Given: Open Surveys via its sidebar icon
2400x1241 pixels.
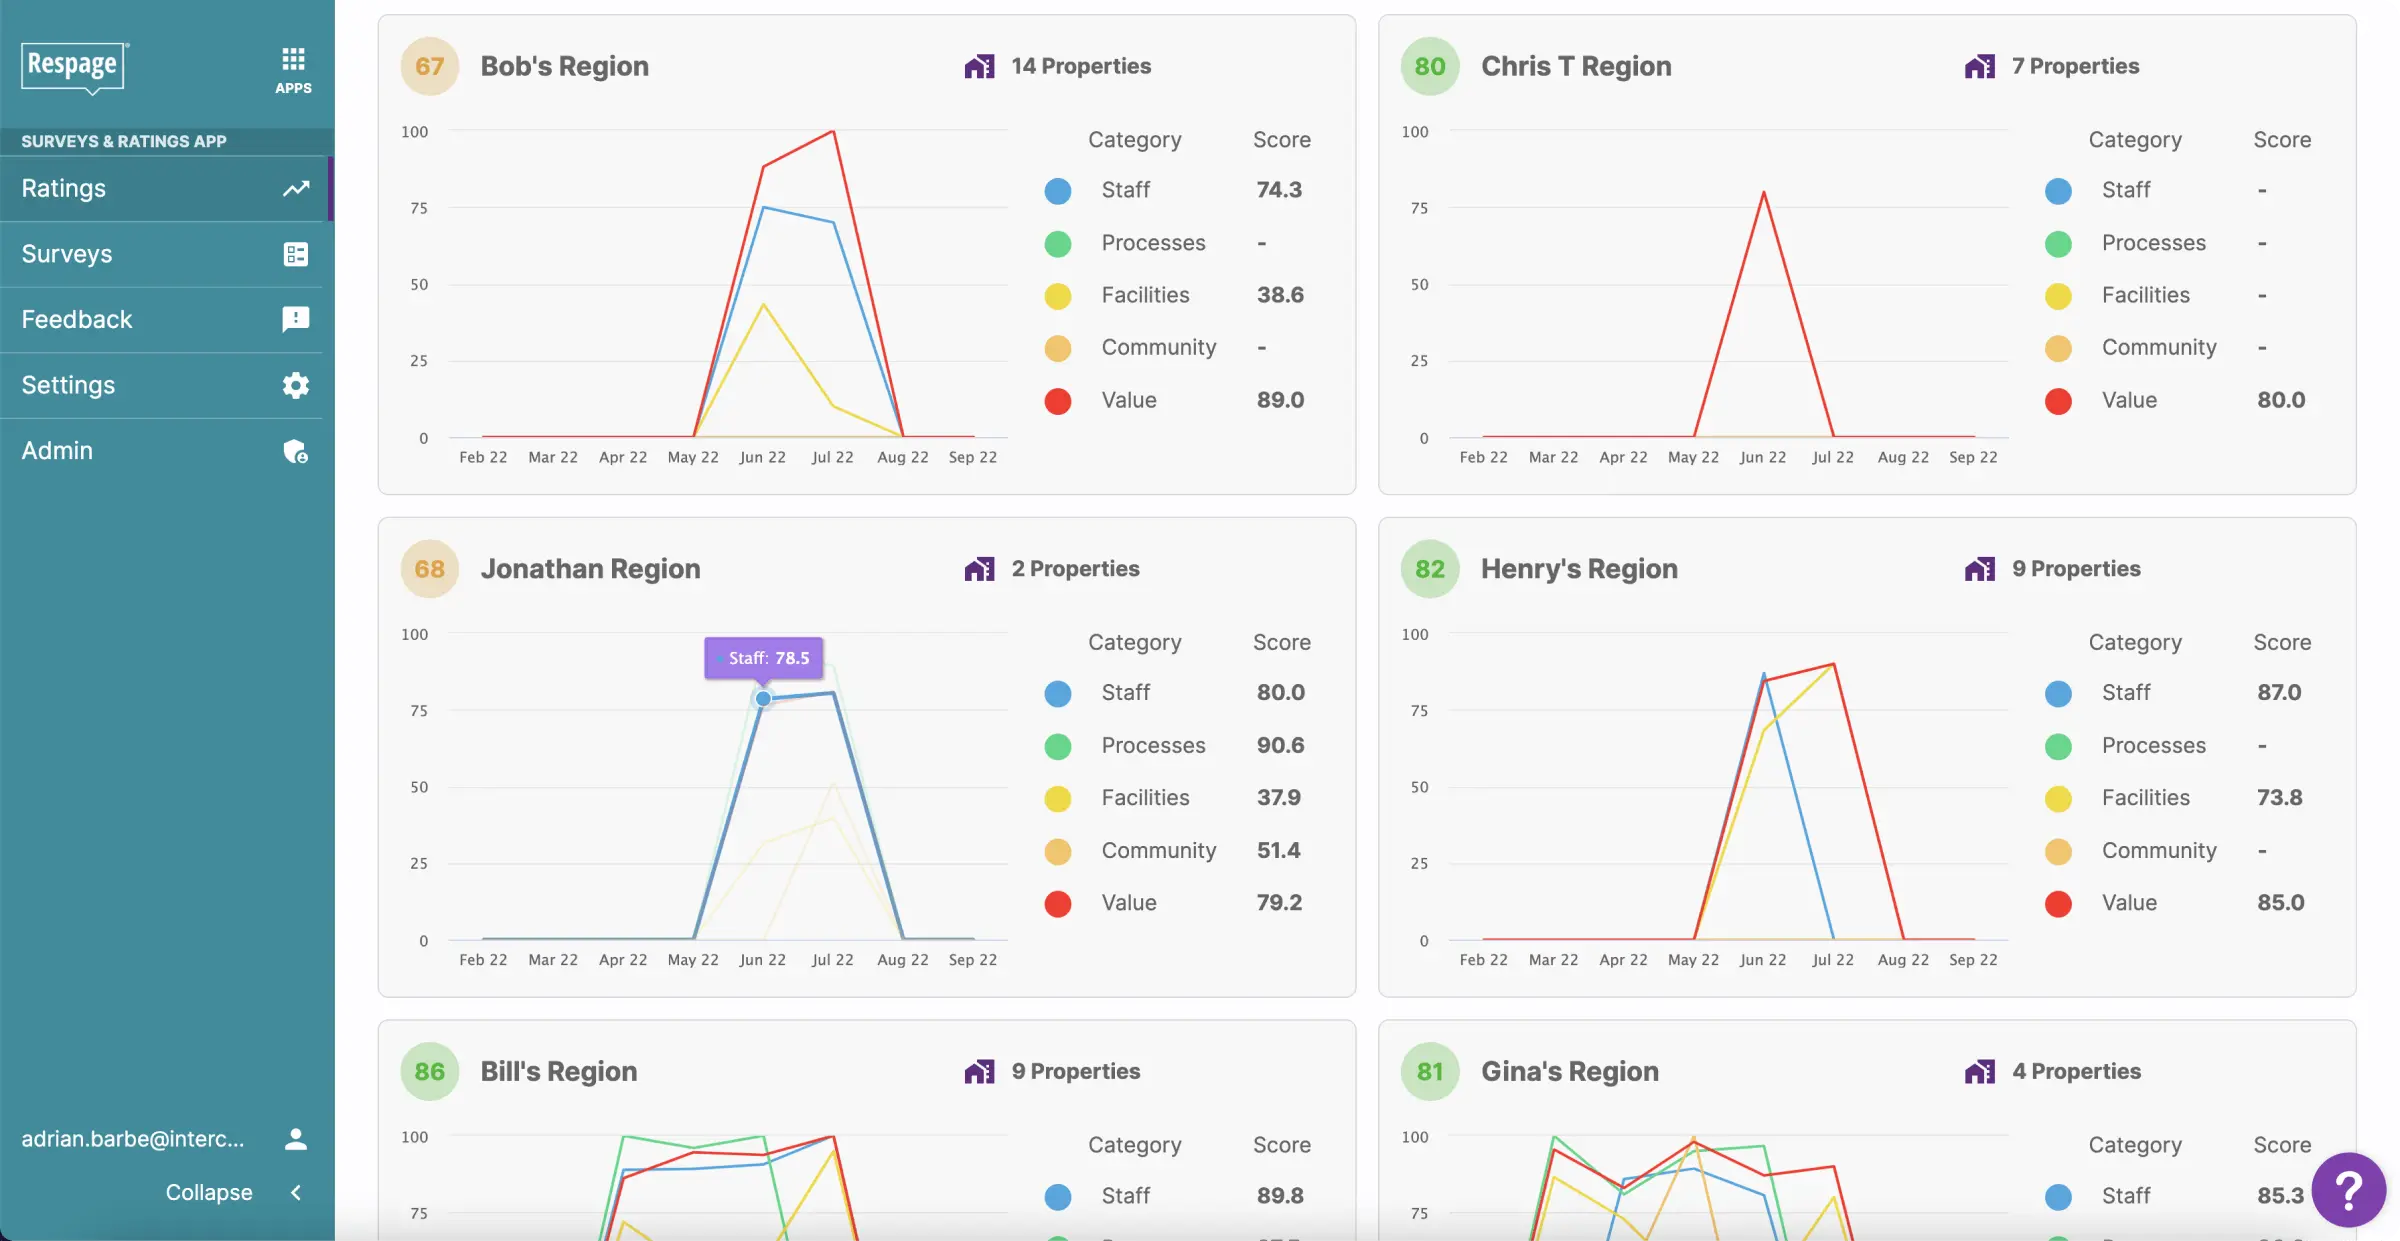Looking at the screenshot, I should point(295,253).
